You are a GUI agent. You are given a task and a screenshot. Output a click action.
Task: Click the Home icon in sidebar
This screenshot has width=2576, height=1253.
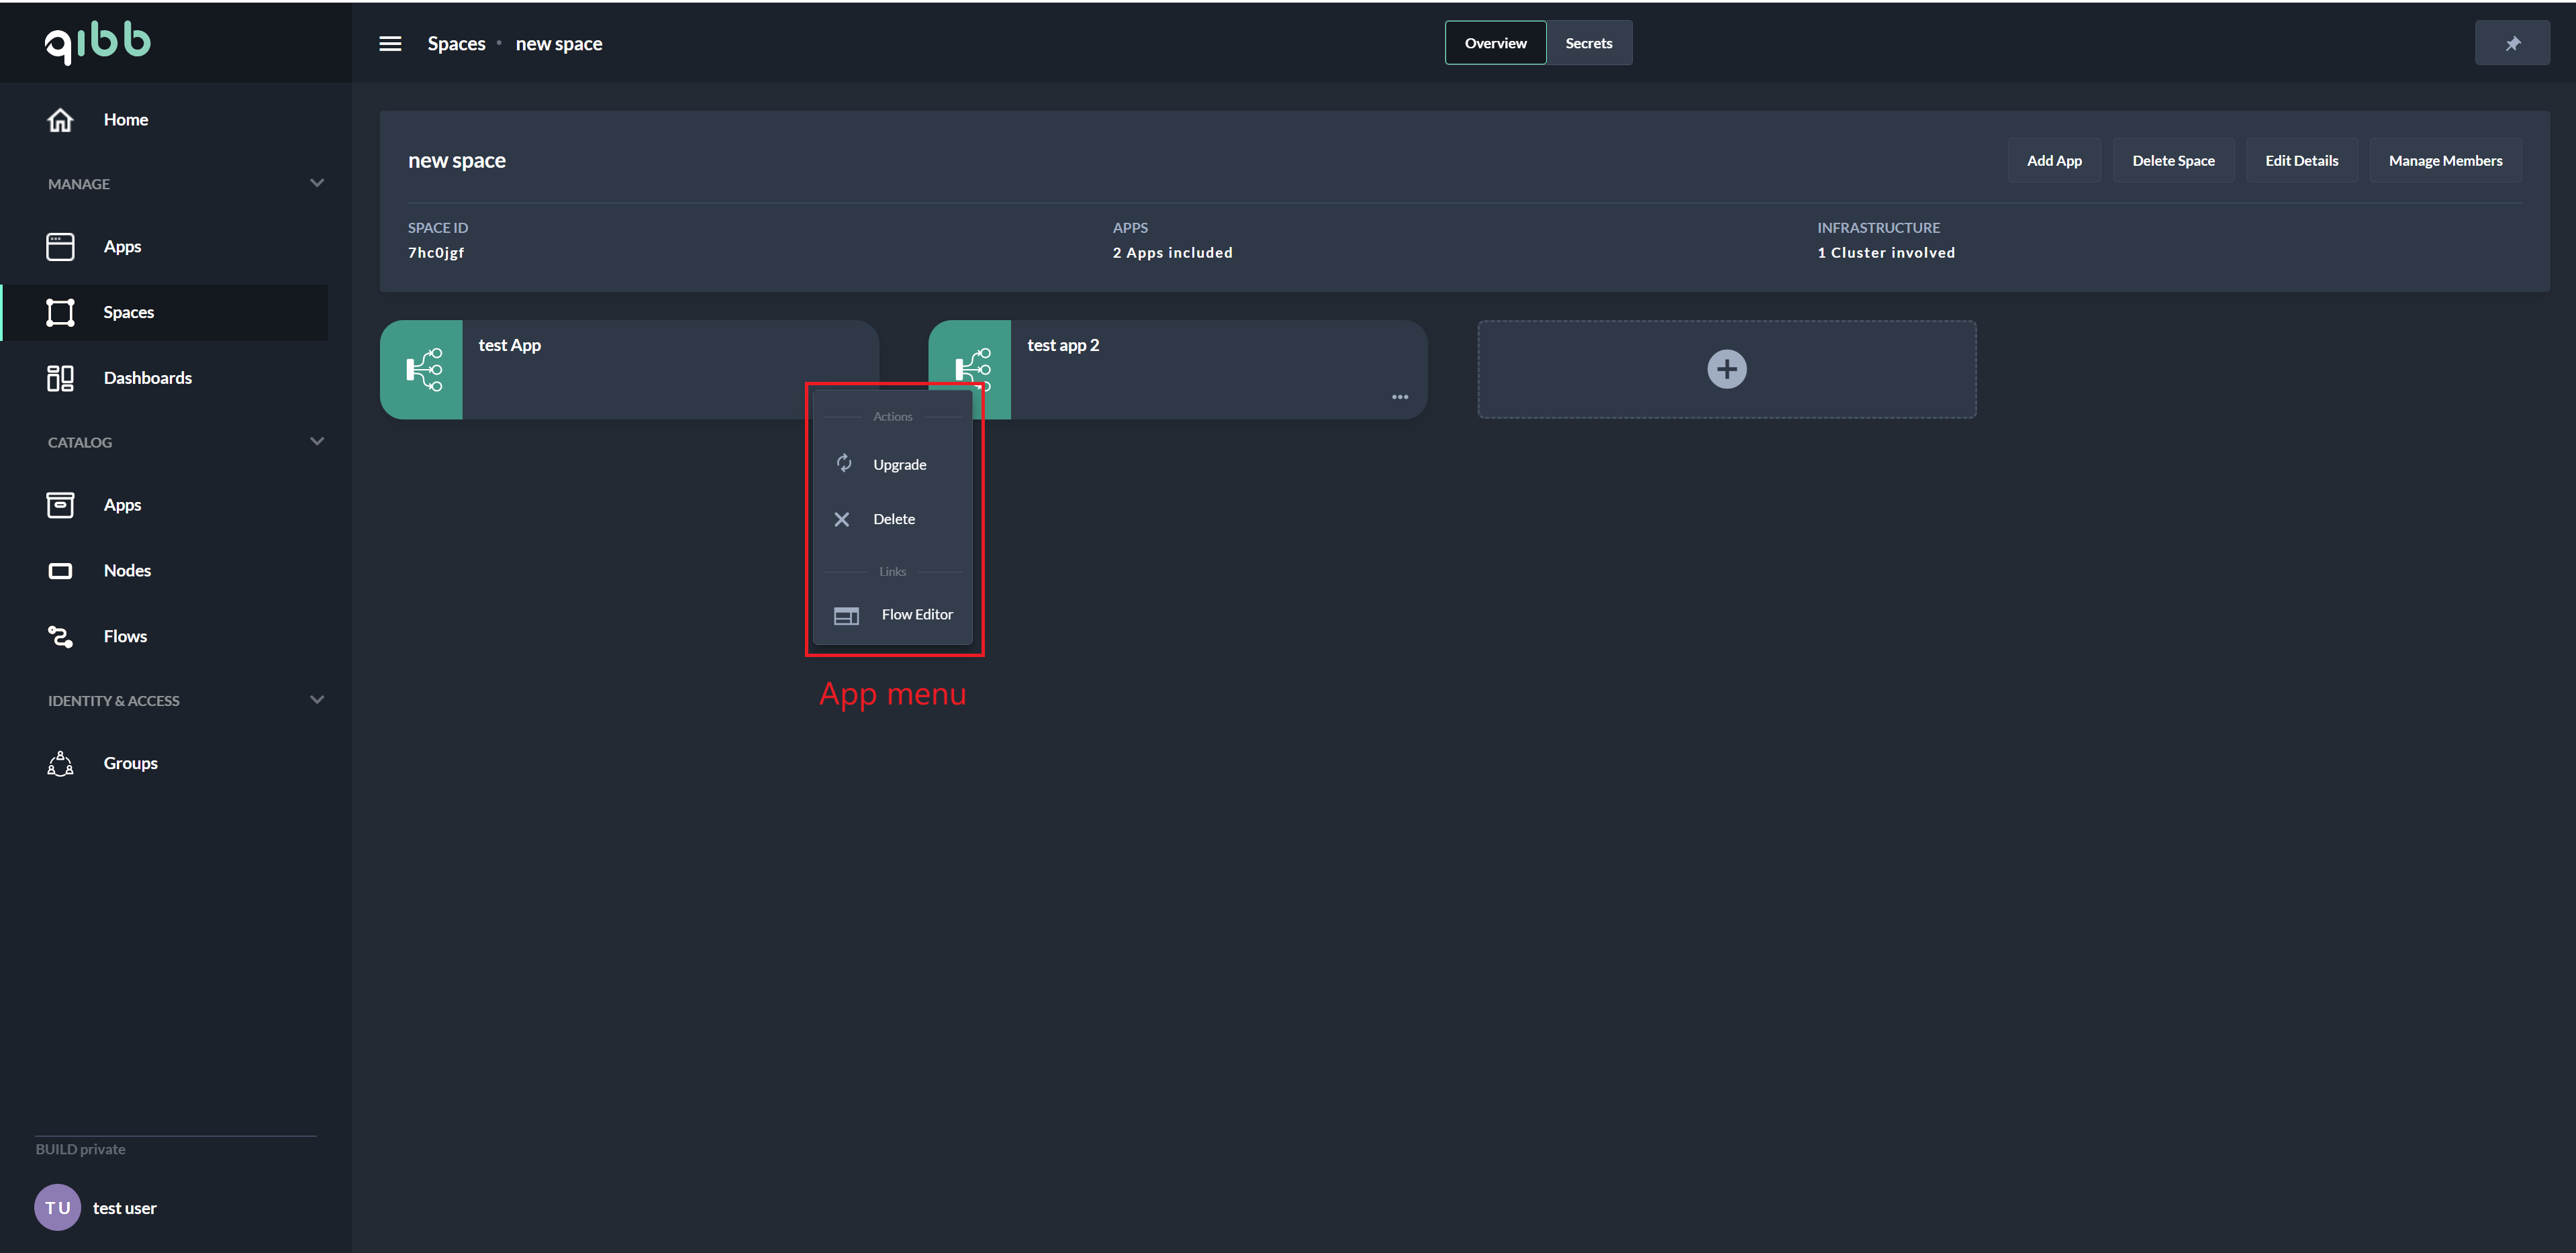pos(59,118)
